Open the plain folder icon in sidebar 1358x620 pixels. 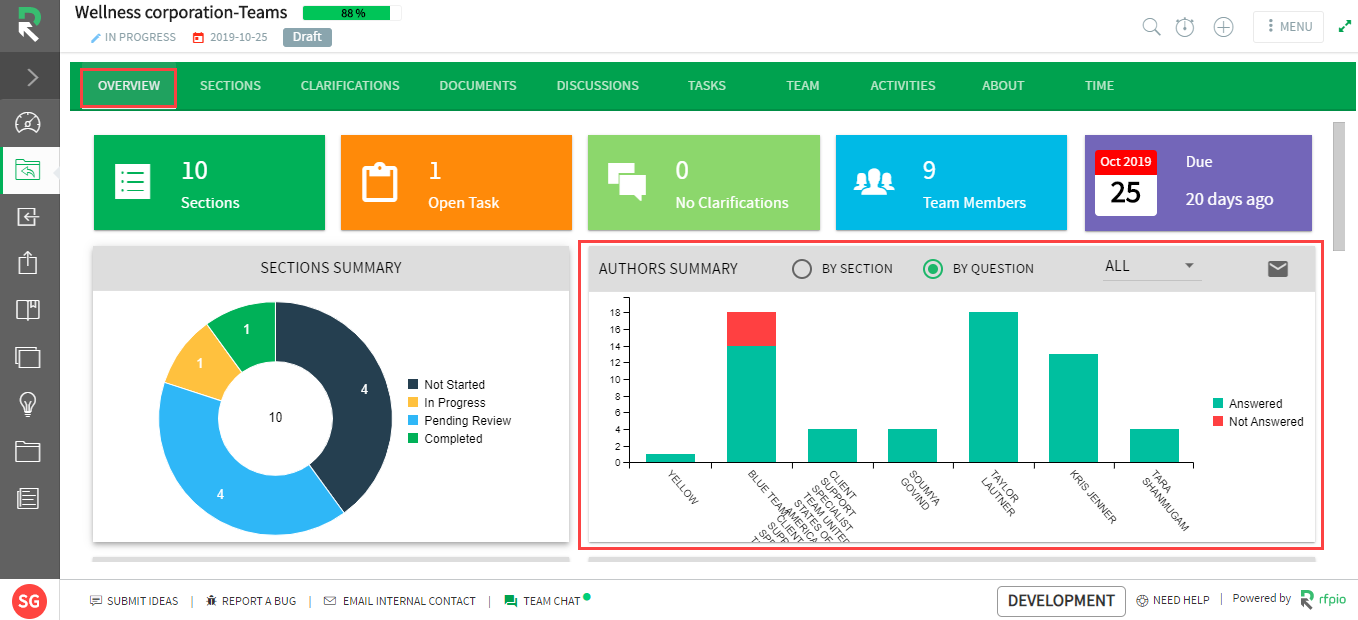pyautogui.click(x=28, y=451)
